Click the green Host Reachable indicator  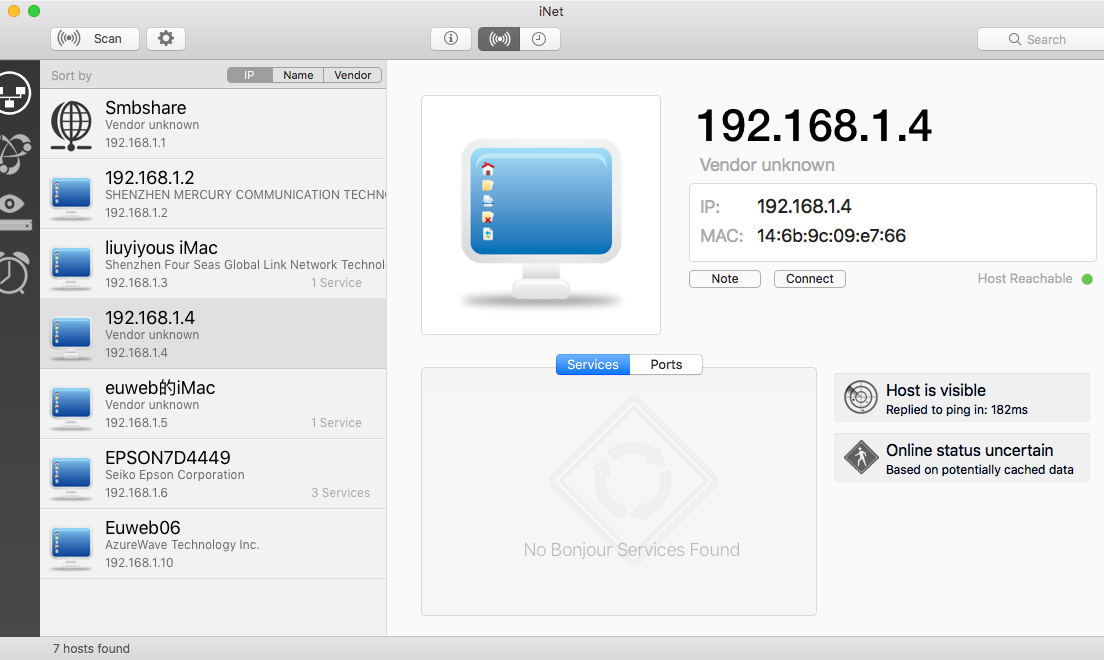1087,279
